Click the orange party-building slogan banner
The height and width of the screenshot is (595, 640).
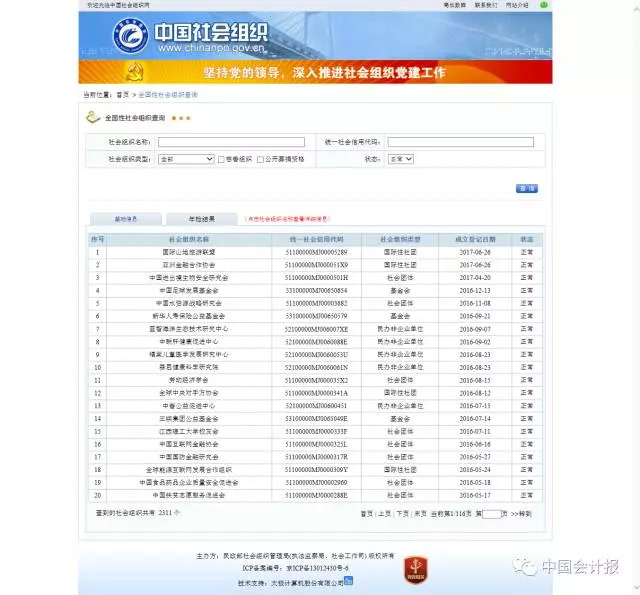coord(315,72)
